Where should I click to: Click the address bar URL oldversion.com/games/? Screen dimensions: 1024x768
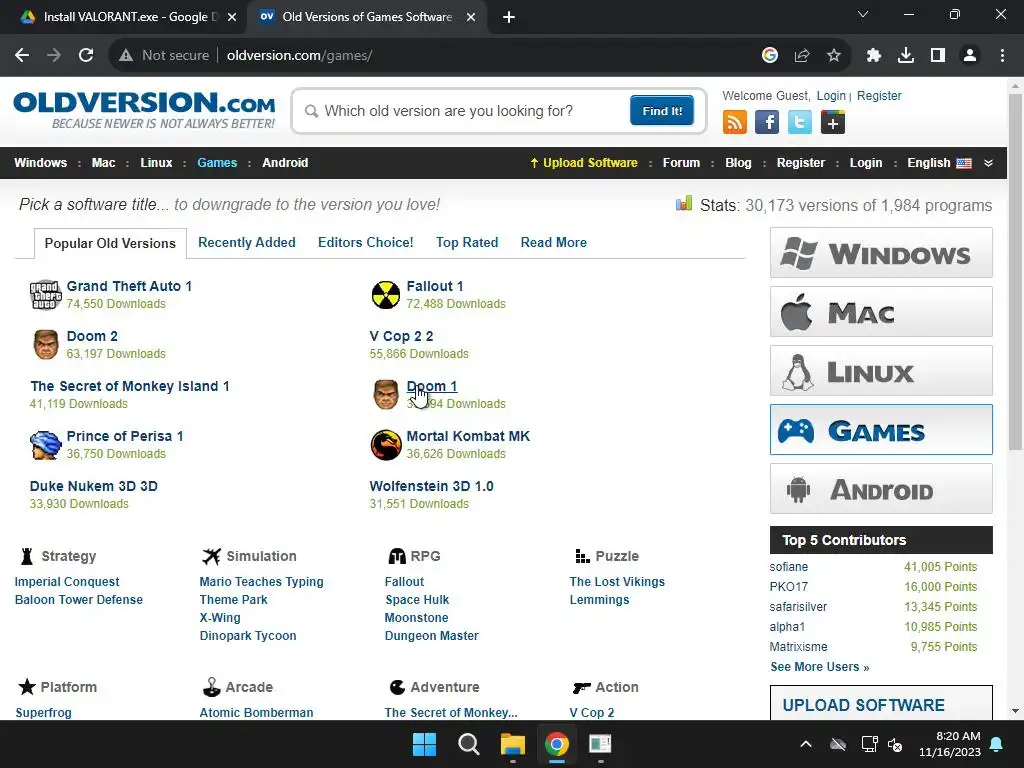tap(299, 56)
